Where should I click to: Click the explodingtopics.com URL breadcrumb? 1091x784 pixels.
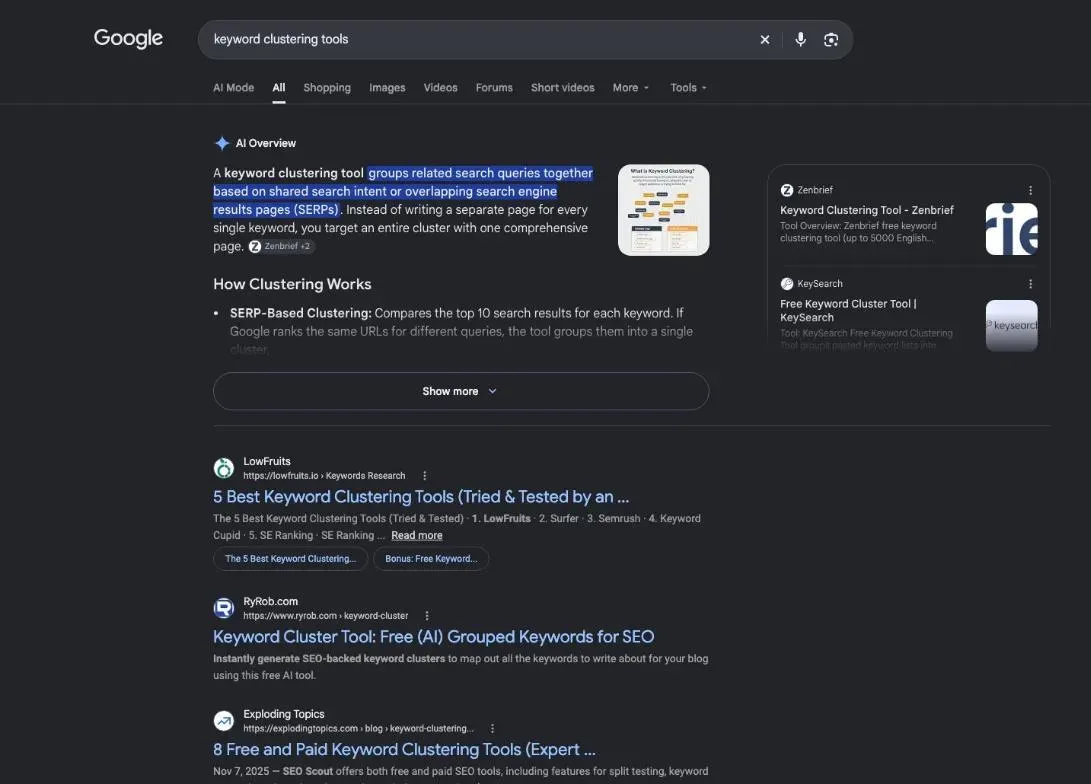pyautogui.click(x=358, y=728)
